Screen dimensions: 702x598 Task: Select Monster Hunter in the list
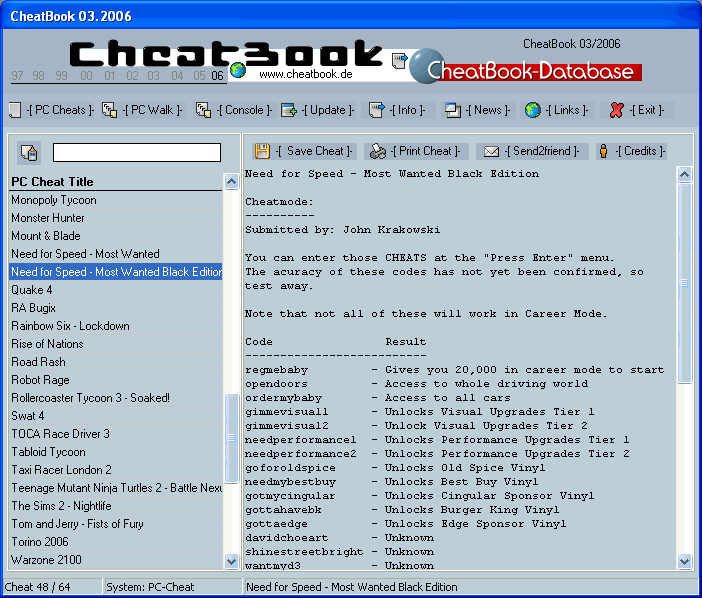coord(116,218)
